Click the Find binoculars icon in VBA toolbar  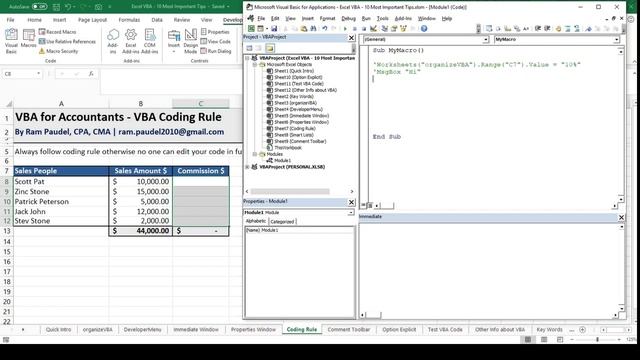[x=313, y=29]
